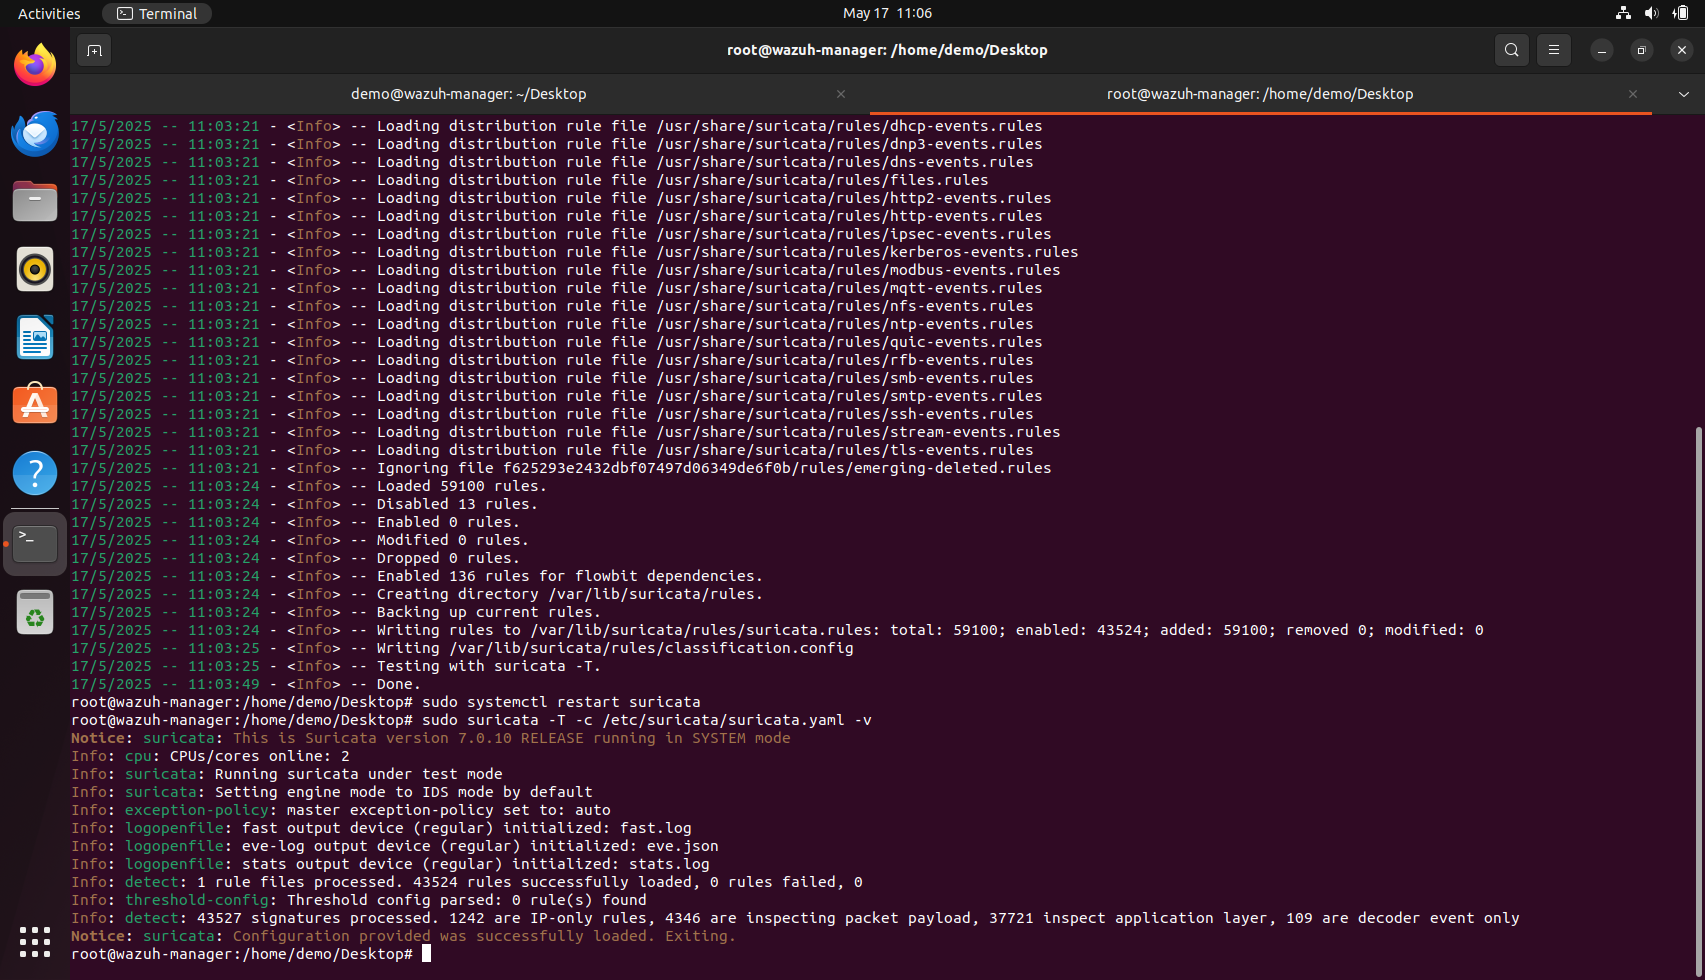Launch Thunderbird mail from the dock
Viewport: 1705px width, 980px height.
(35, 133)
